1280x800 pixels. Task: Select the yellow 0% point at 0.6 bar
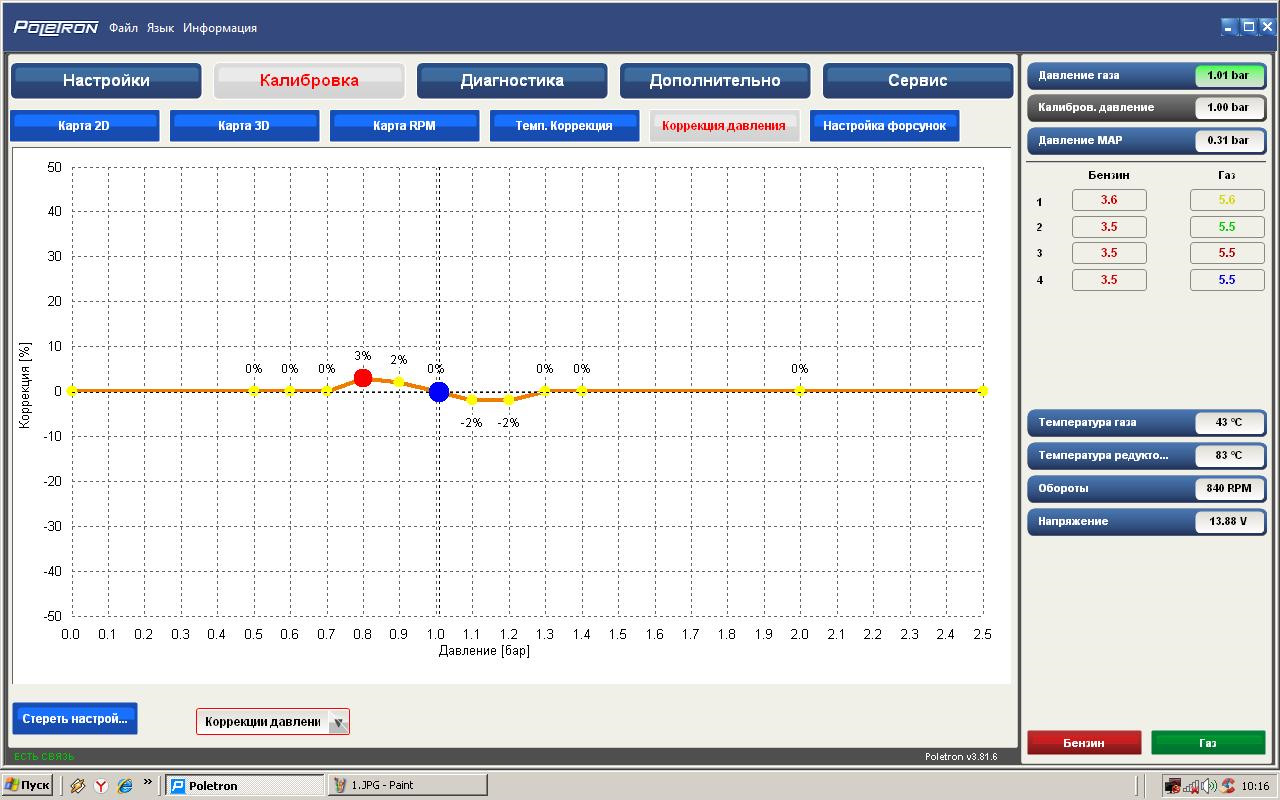pyautogui.click(x=290, y=391)
